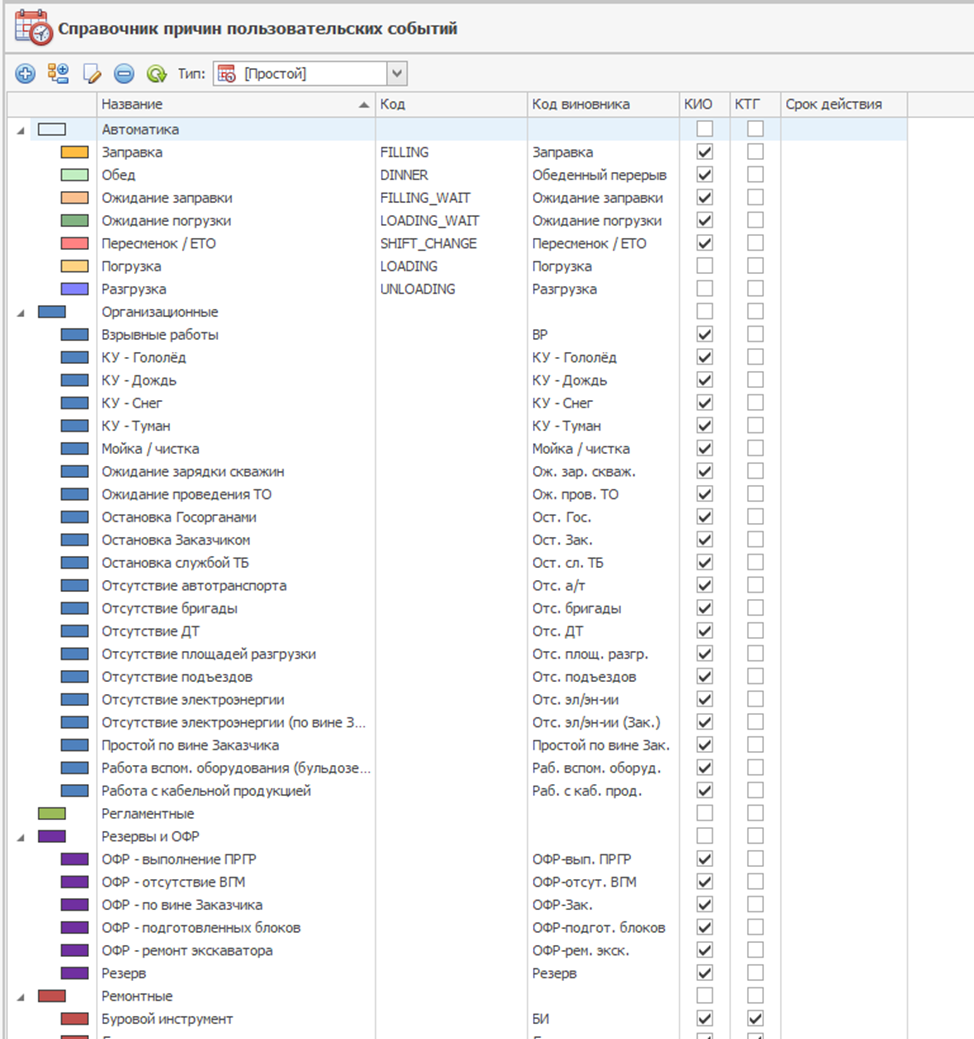Viewport: 974px width, 1039px height.
Task: Open the Тип dropdown arrow
Action: [x=397, y=73]
